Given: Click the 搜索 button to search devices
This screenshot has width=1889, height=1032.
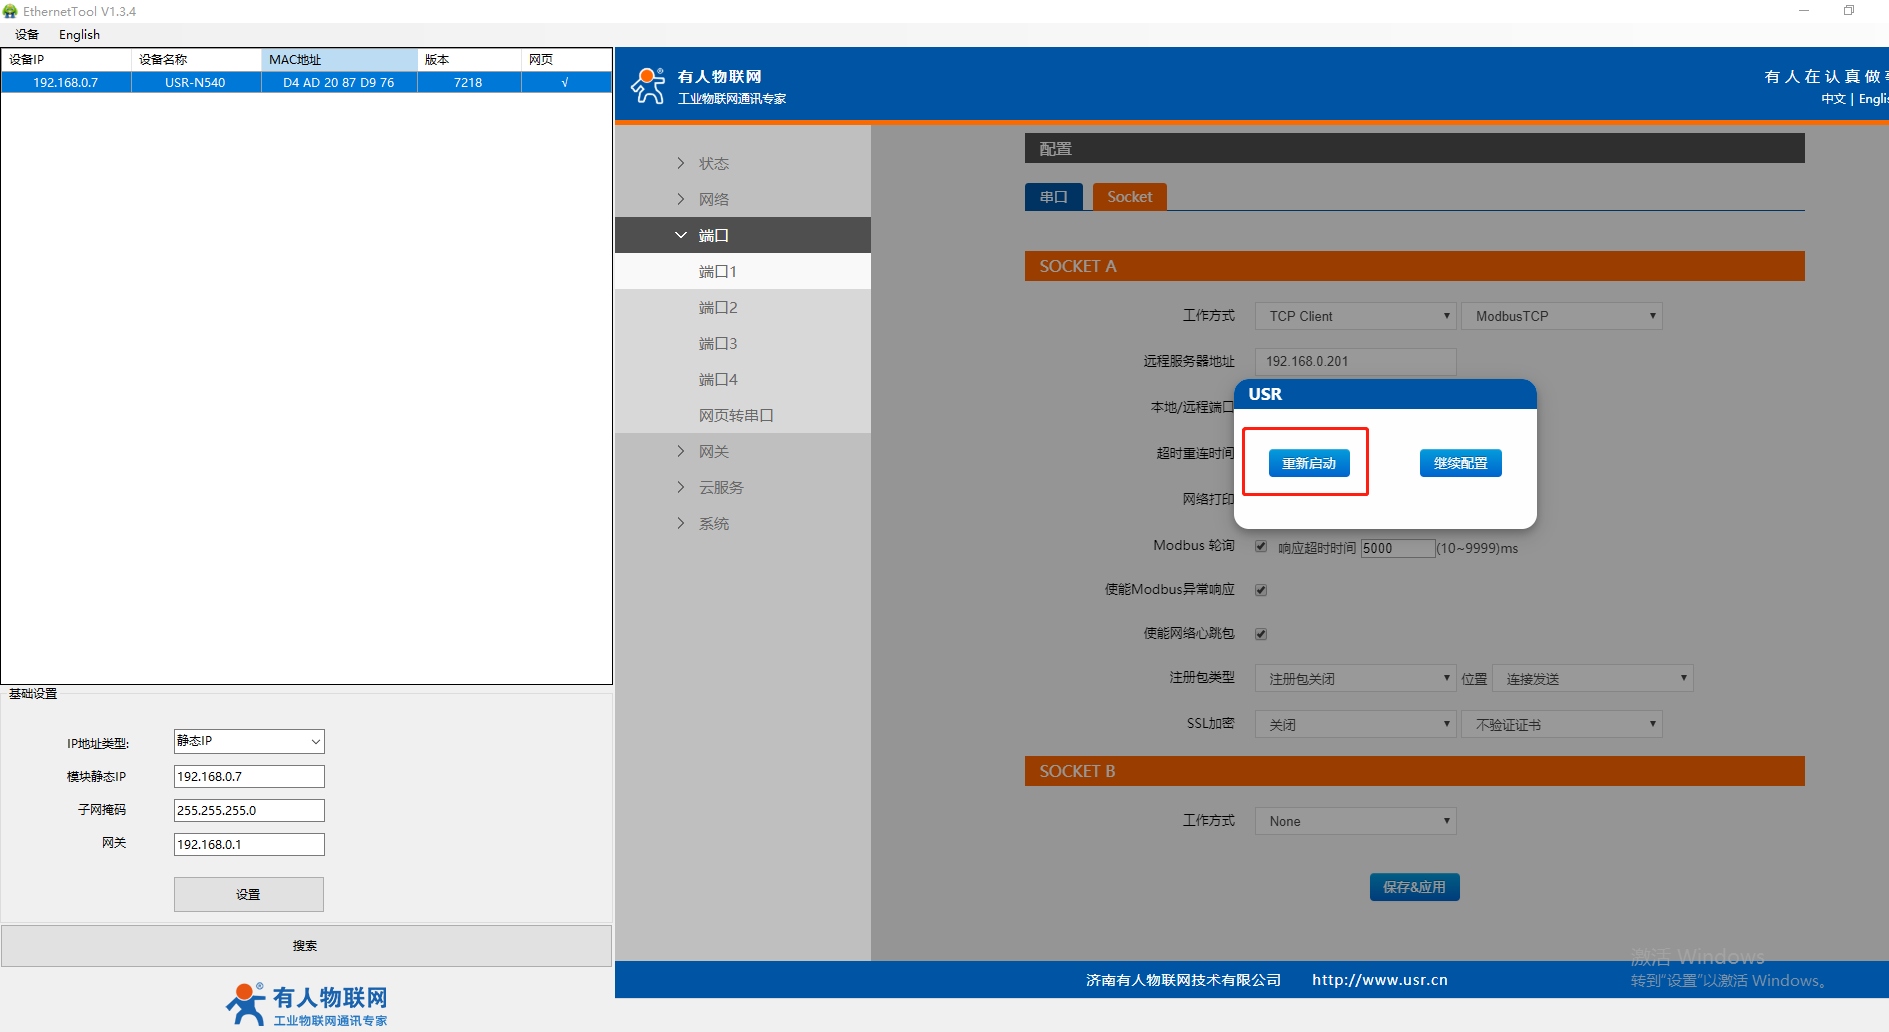Looking at the screenshot, I should tap(306, 945).
